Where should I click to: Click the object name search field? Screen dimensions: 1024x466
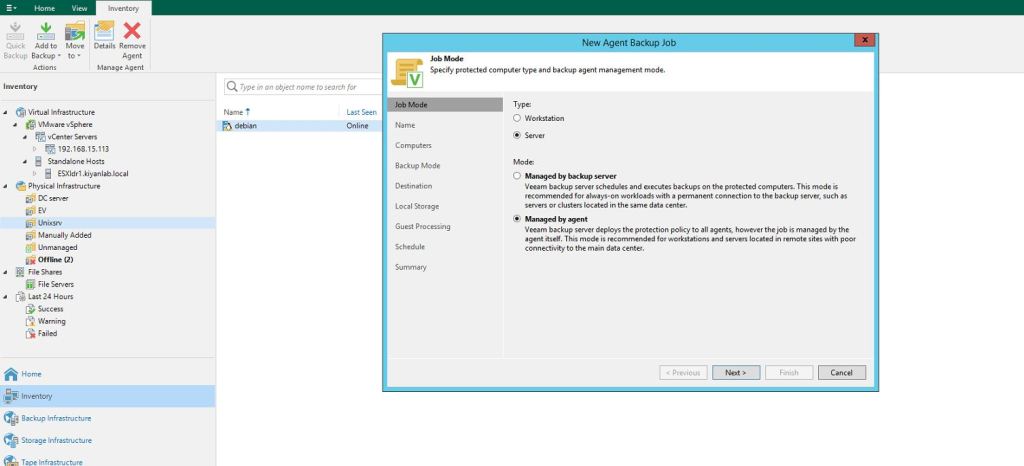click(300, 87)
